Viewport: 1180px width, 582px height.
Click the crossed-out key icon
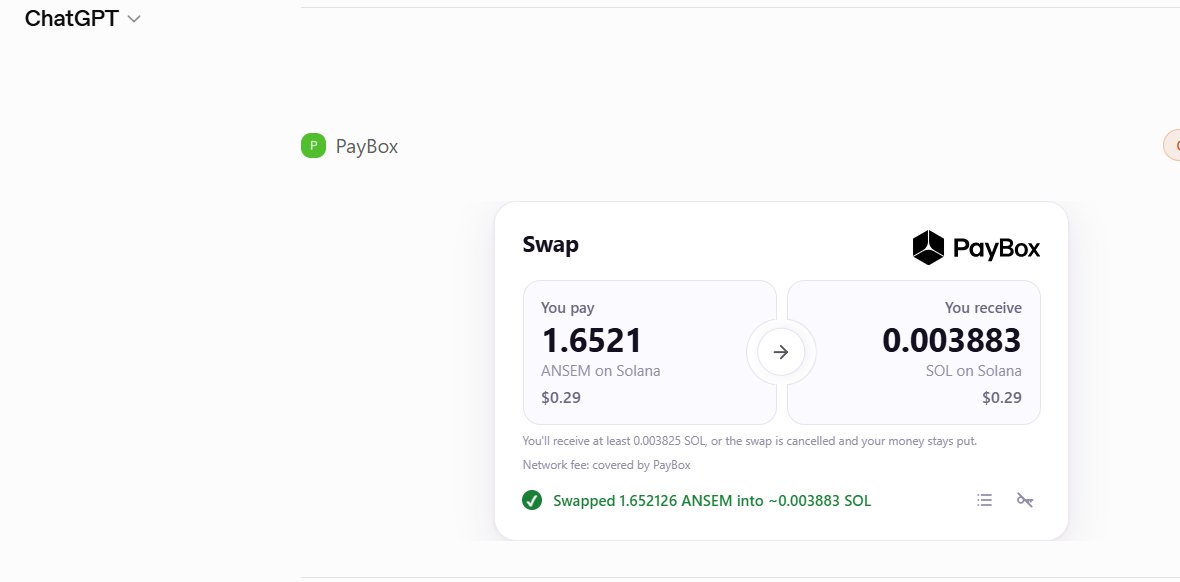click(x=1025, y=500)
